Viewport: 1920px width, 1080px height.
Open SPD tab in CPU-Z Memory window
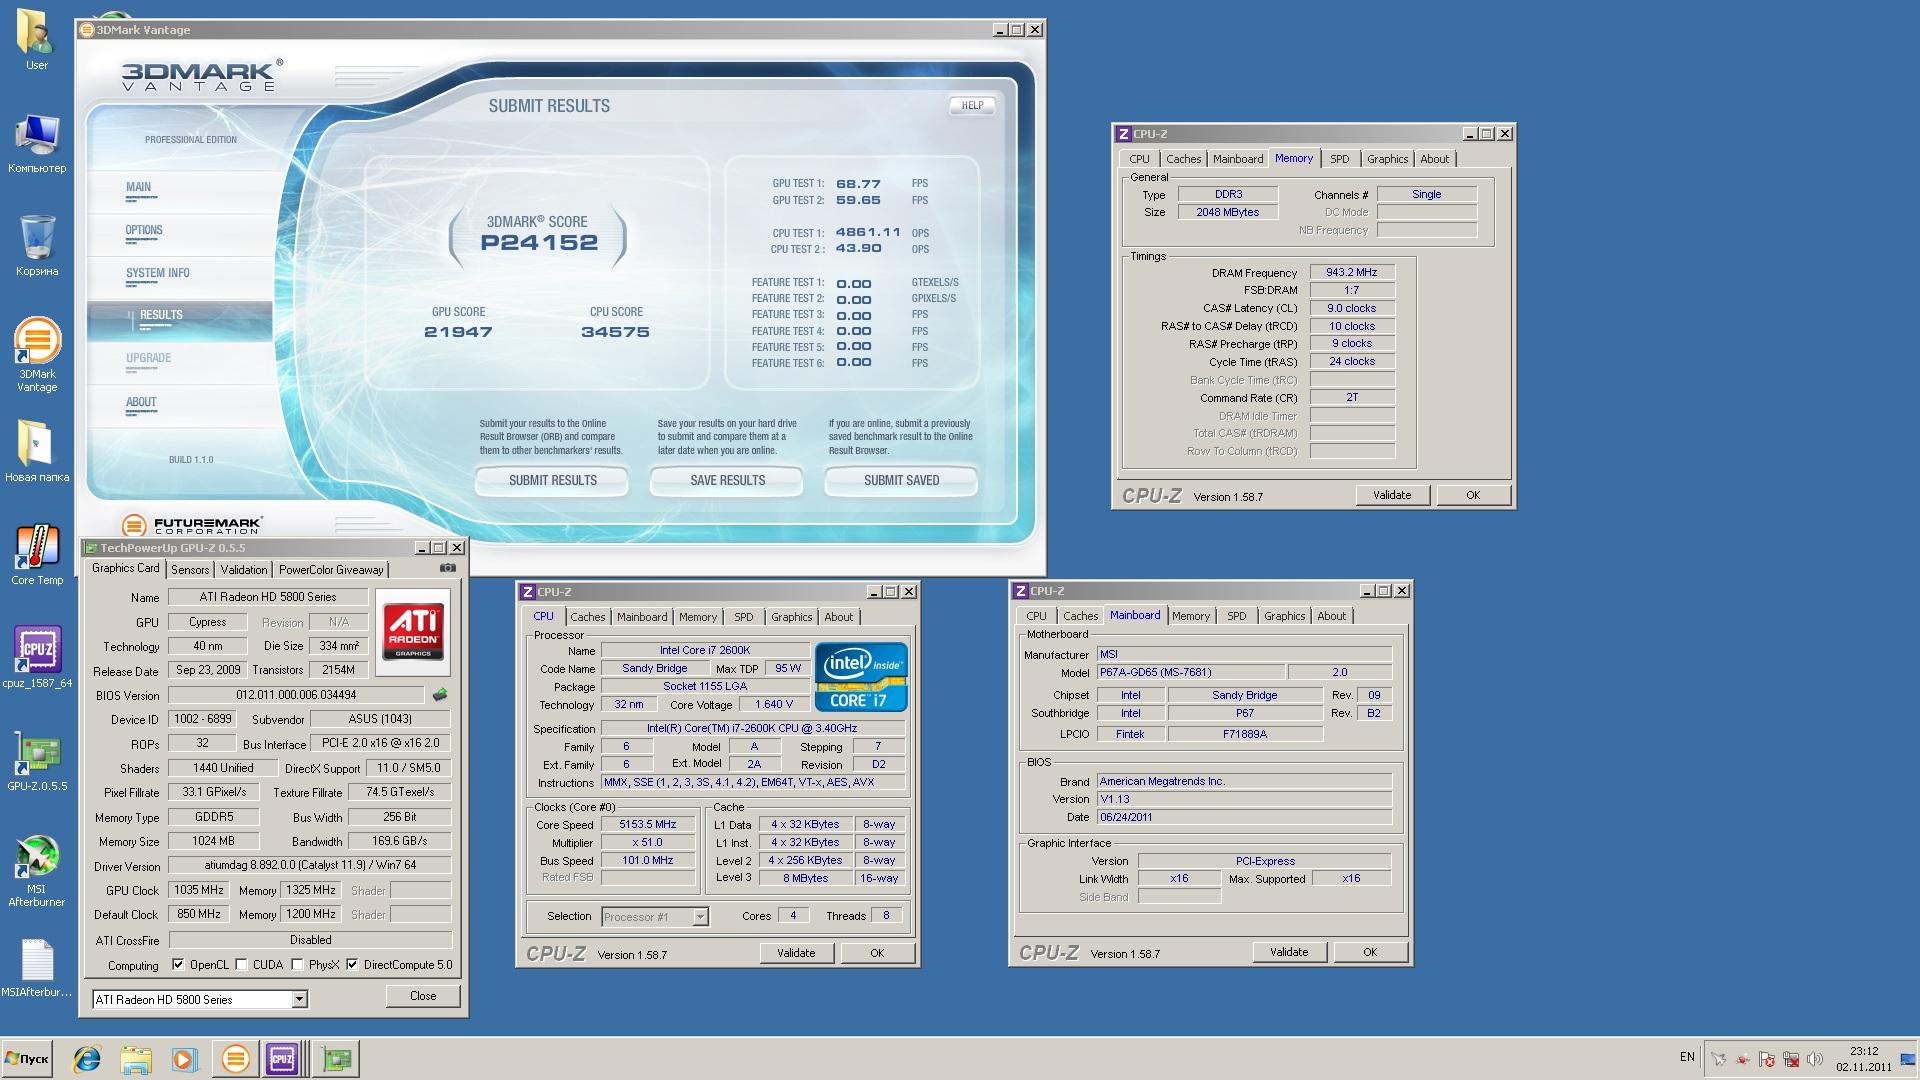coord(1339,159)
